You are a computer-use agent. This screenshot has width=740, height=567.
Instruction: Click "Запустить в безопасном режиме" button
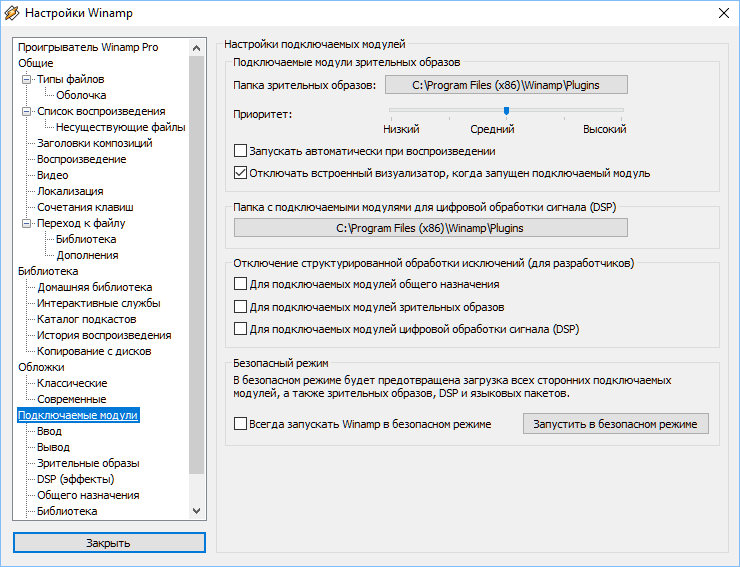pos(615,424)
